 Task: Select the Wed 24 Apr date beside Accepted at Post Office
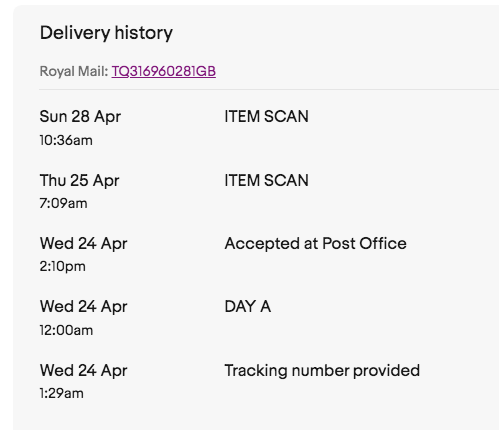[x=83, y=243]
